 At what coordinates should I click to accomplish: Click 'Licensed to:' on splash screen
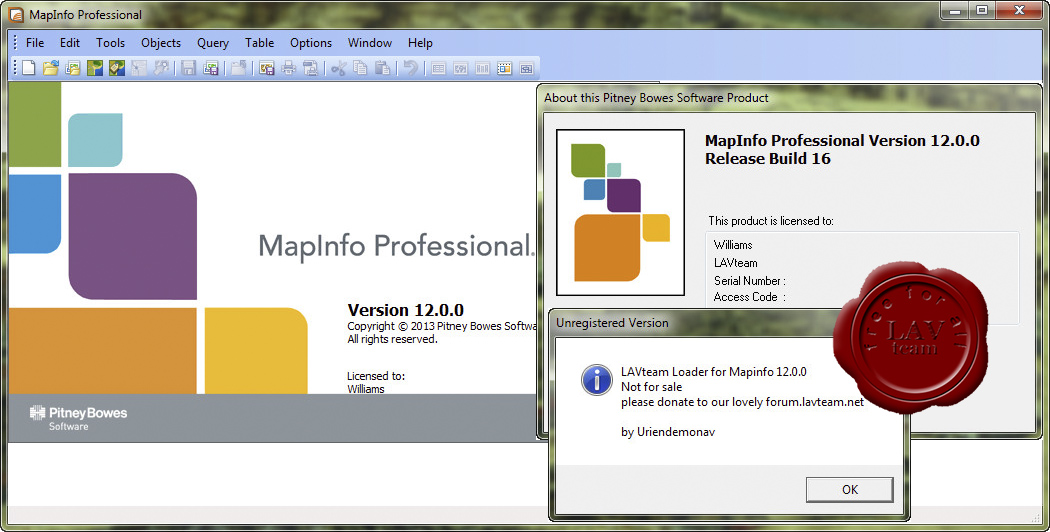376,376
